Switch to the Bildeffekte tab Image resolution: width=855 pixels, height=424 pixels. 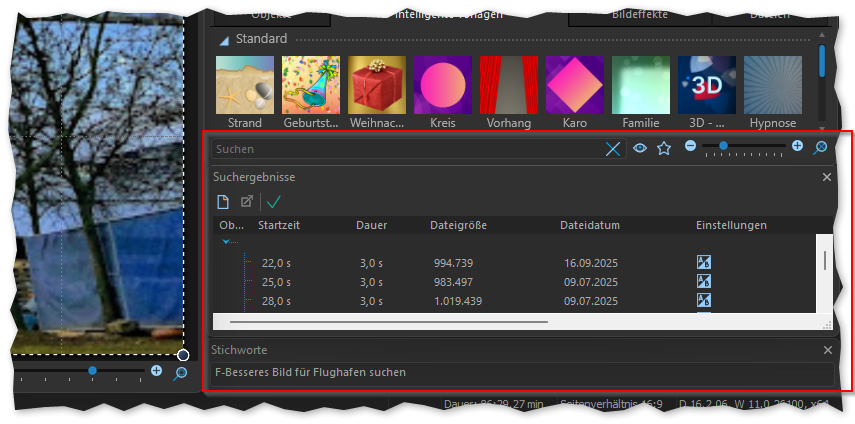638,16
